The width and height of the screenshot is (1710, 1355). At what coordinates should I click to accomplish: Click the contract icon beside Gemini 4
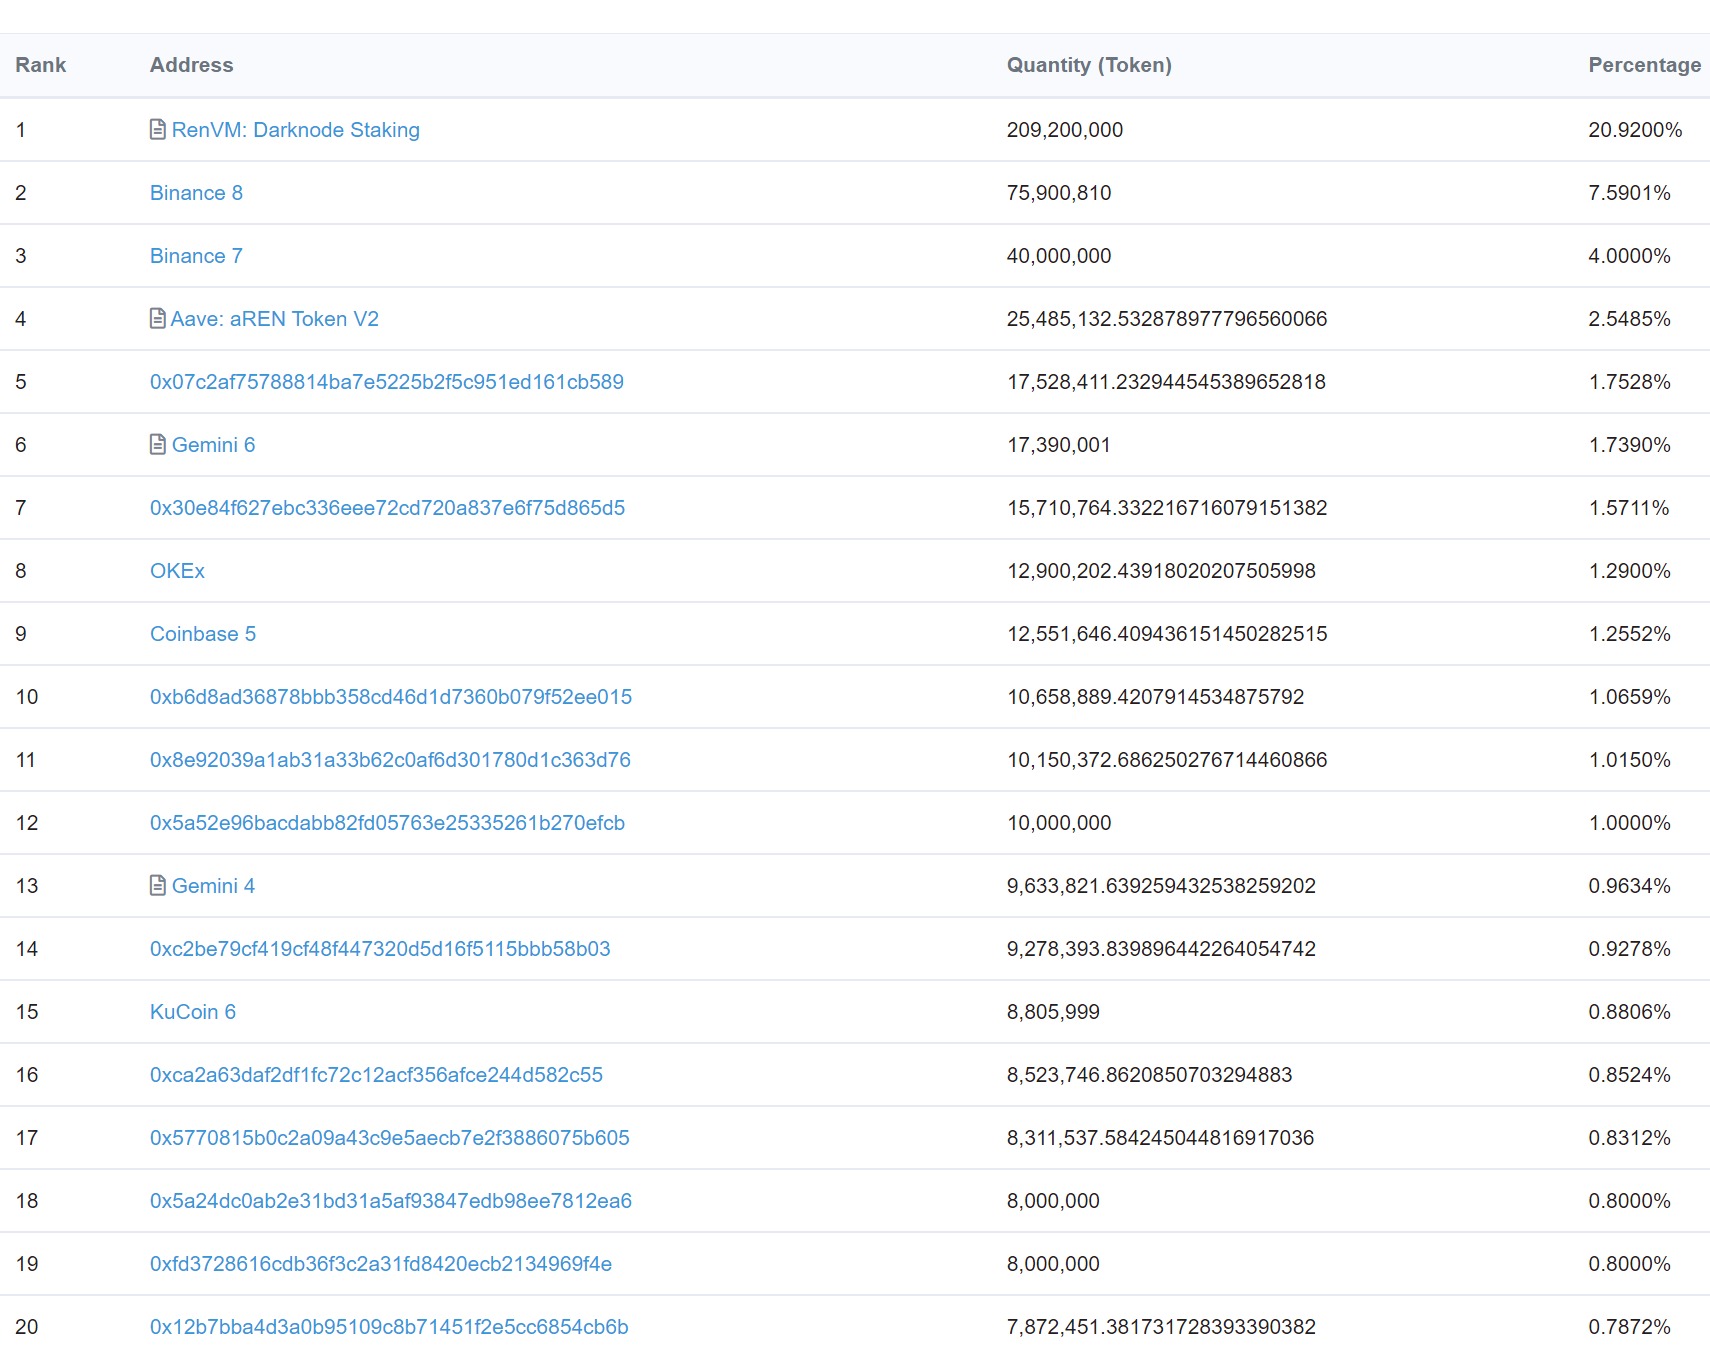[x=158, y=886]
